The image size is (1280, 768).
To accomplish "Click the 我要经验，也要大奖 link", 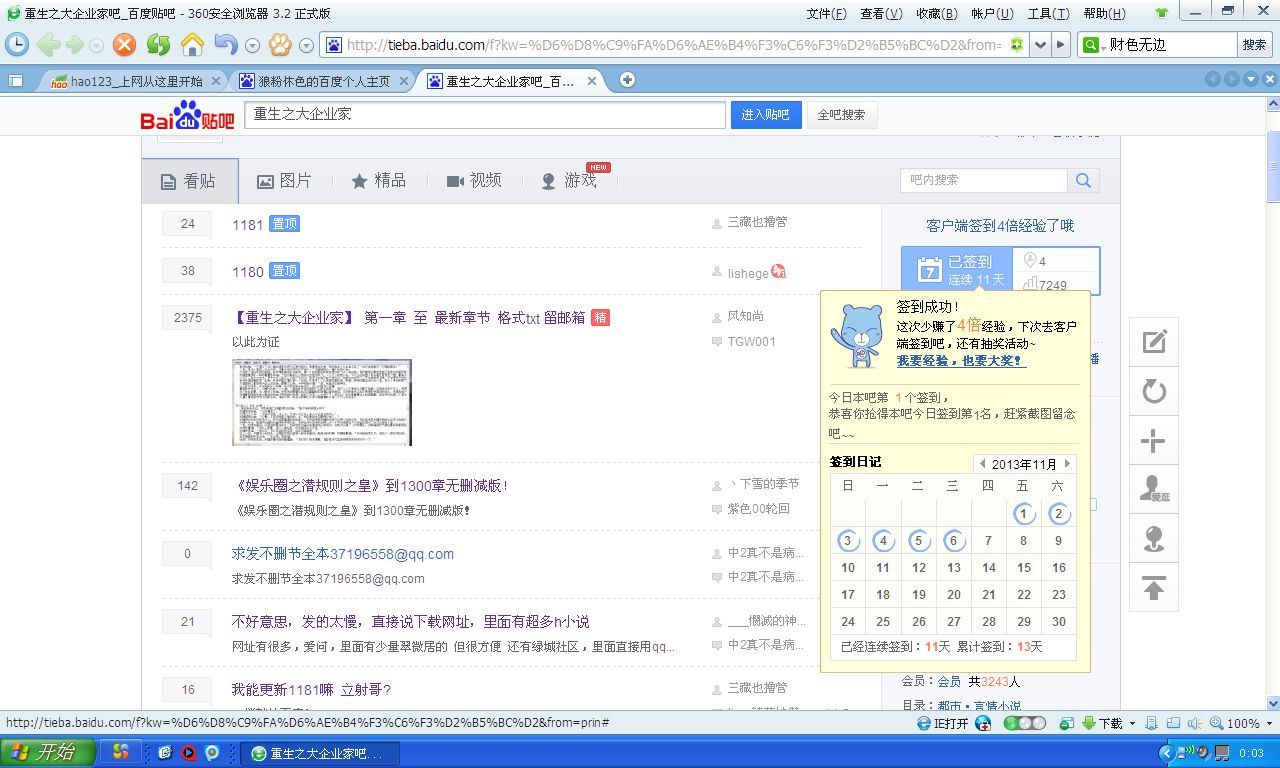I will pos(960,360).
